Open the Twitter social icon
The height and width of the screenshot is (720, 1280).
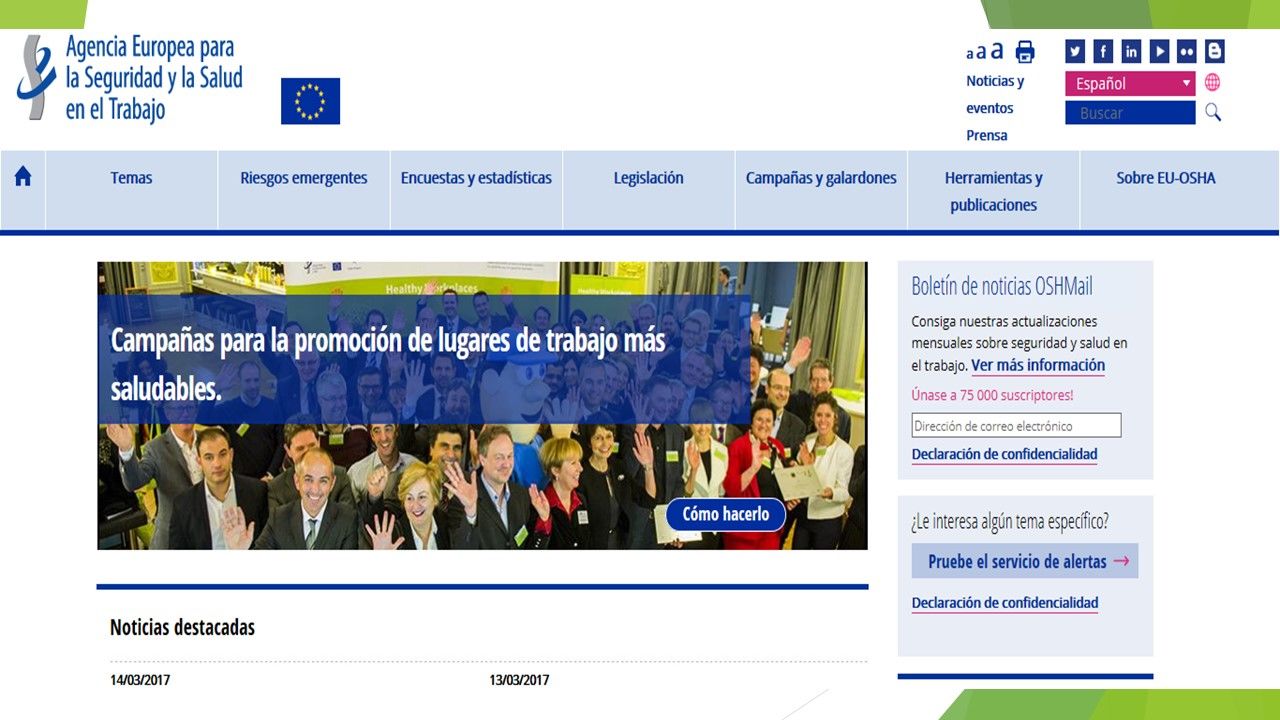(x=1075, y=51)
